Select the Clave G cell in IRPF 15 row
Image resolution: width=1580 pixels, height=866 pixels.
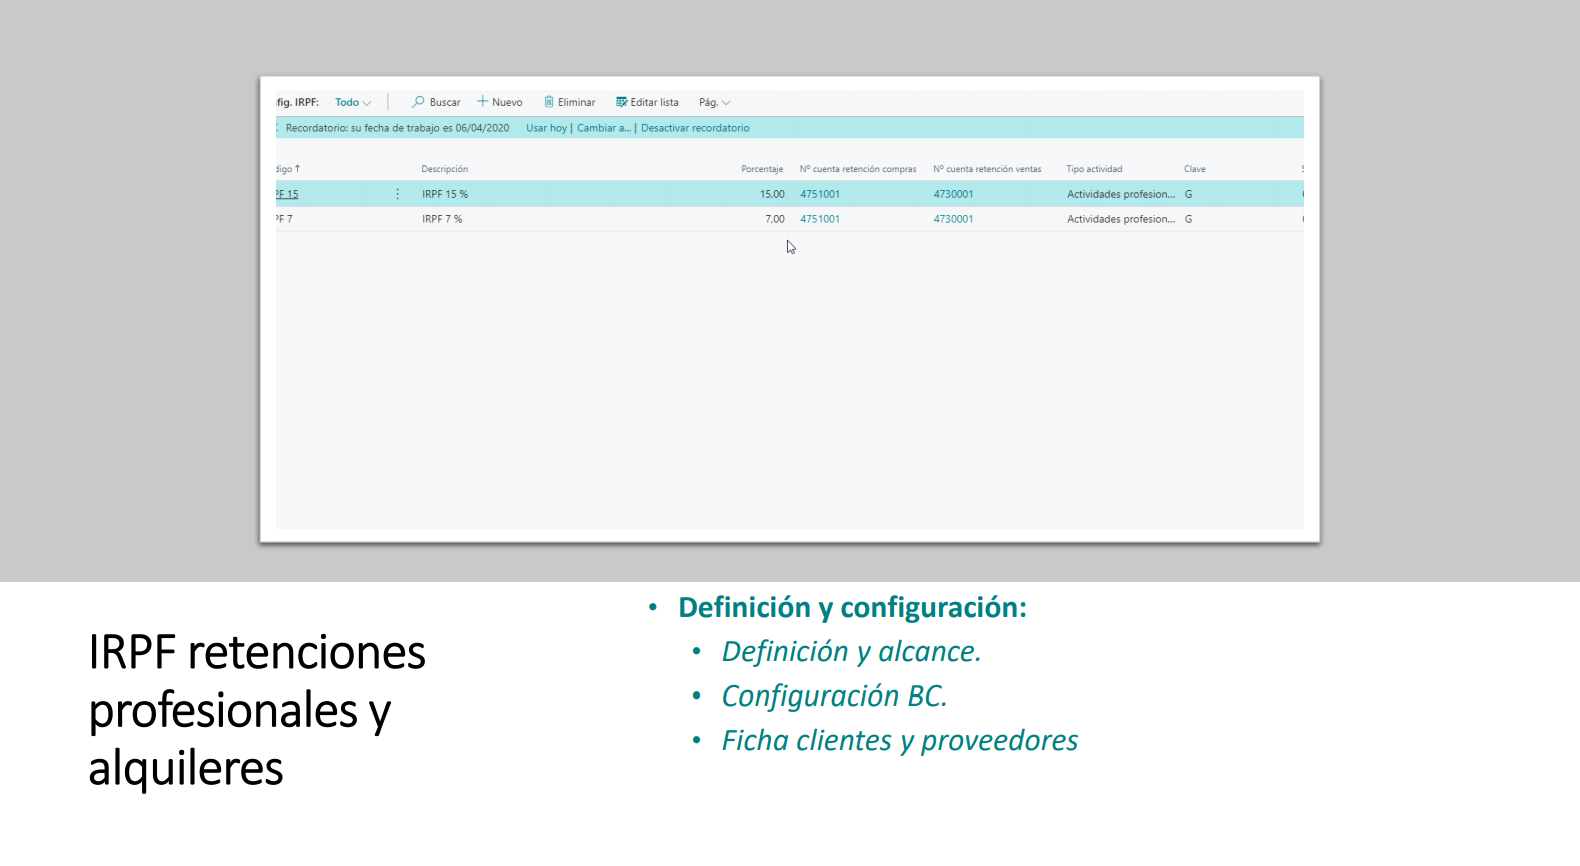(x=1188, y=194)
